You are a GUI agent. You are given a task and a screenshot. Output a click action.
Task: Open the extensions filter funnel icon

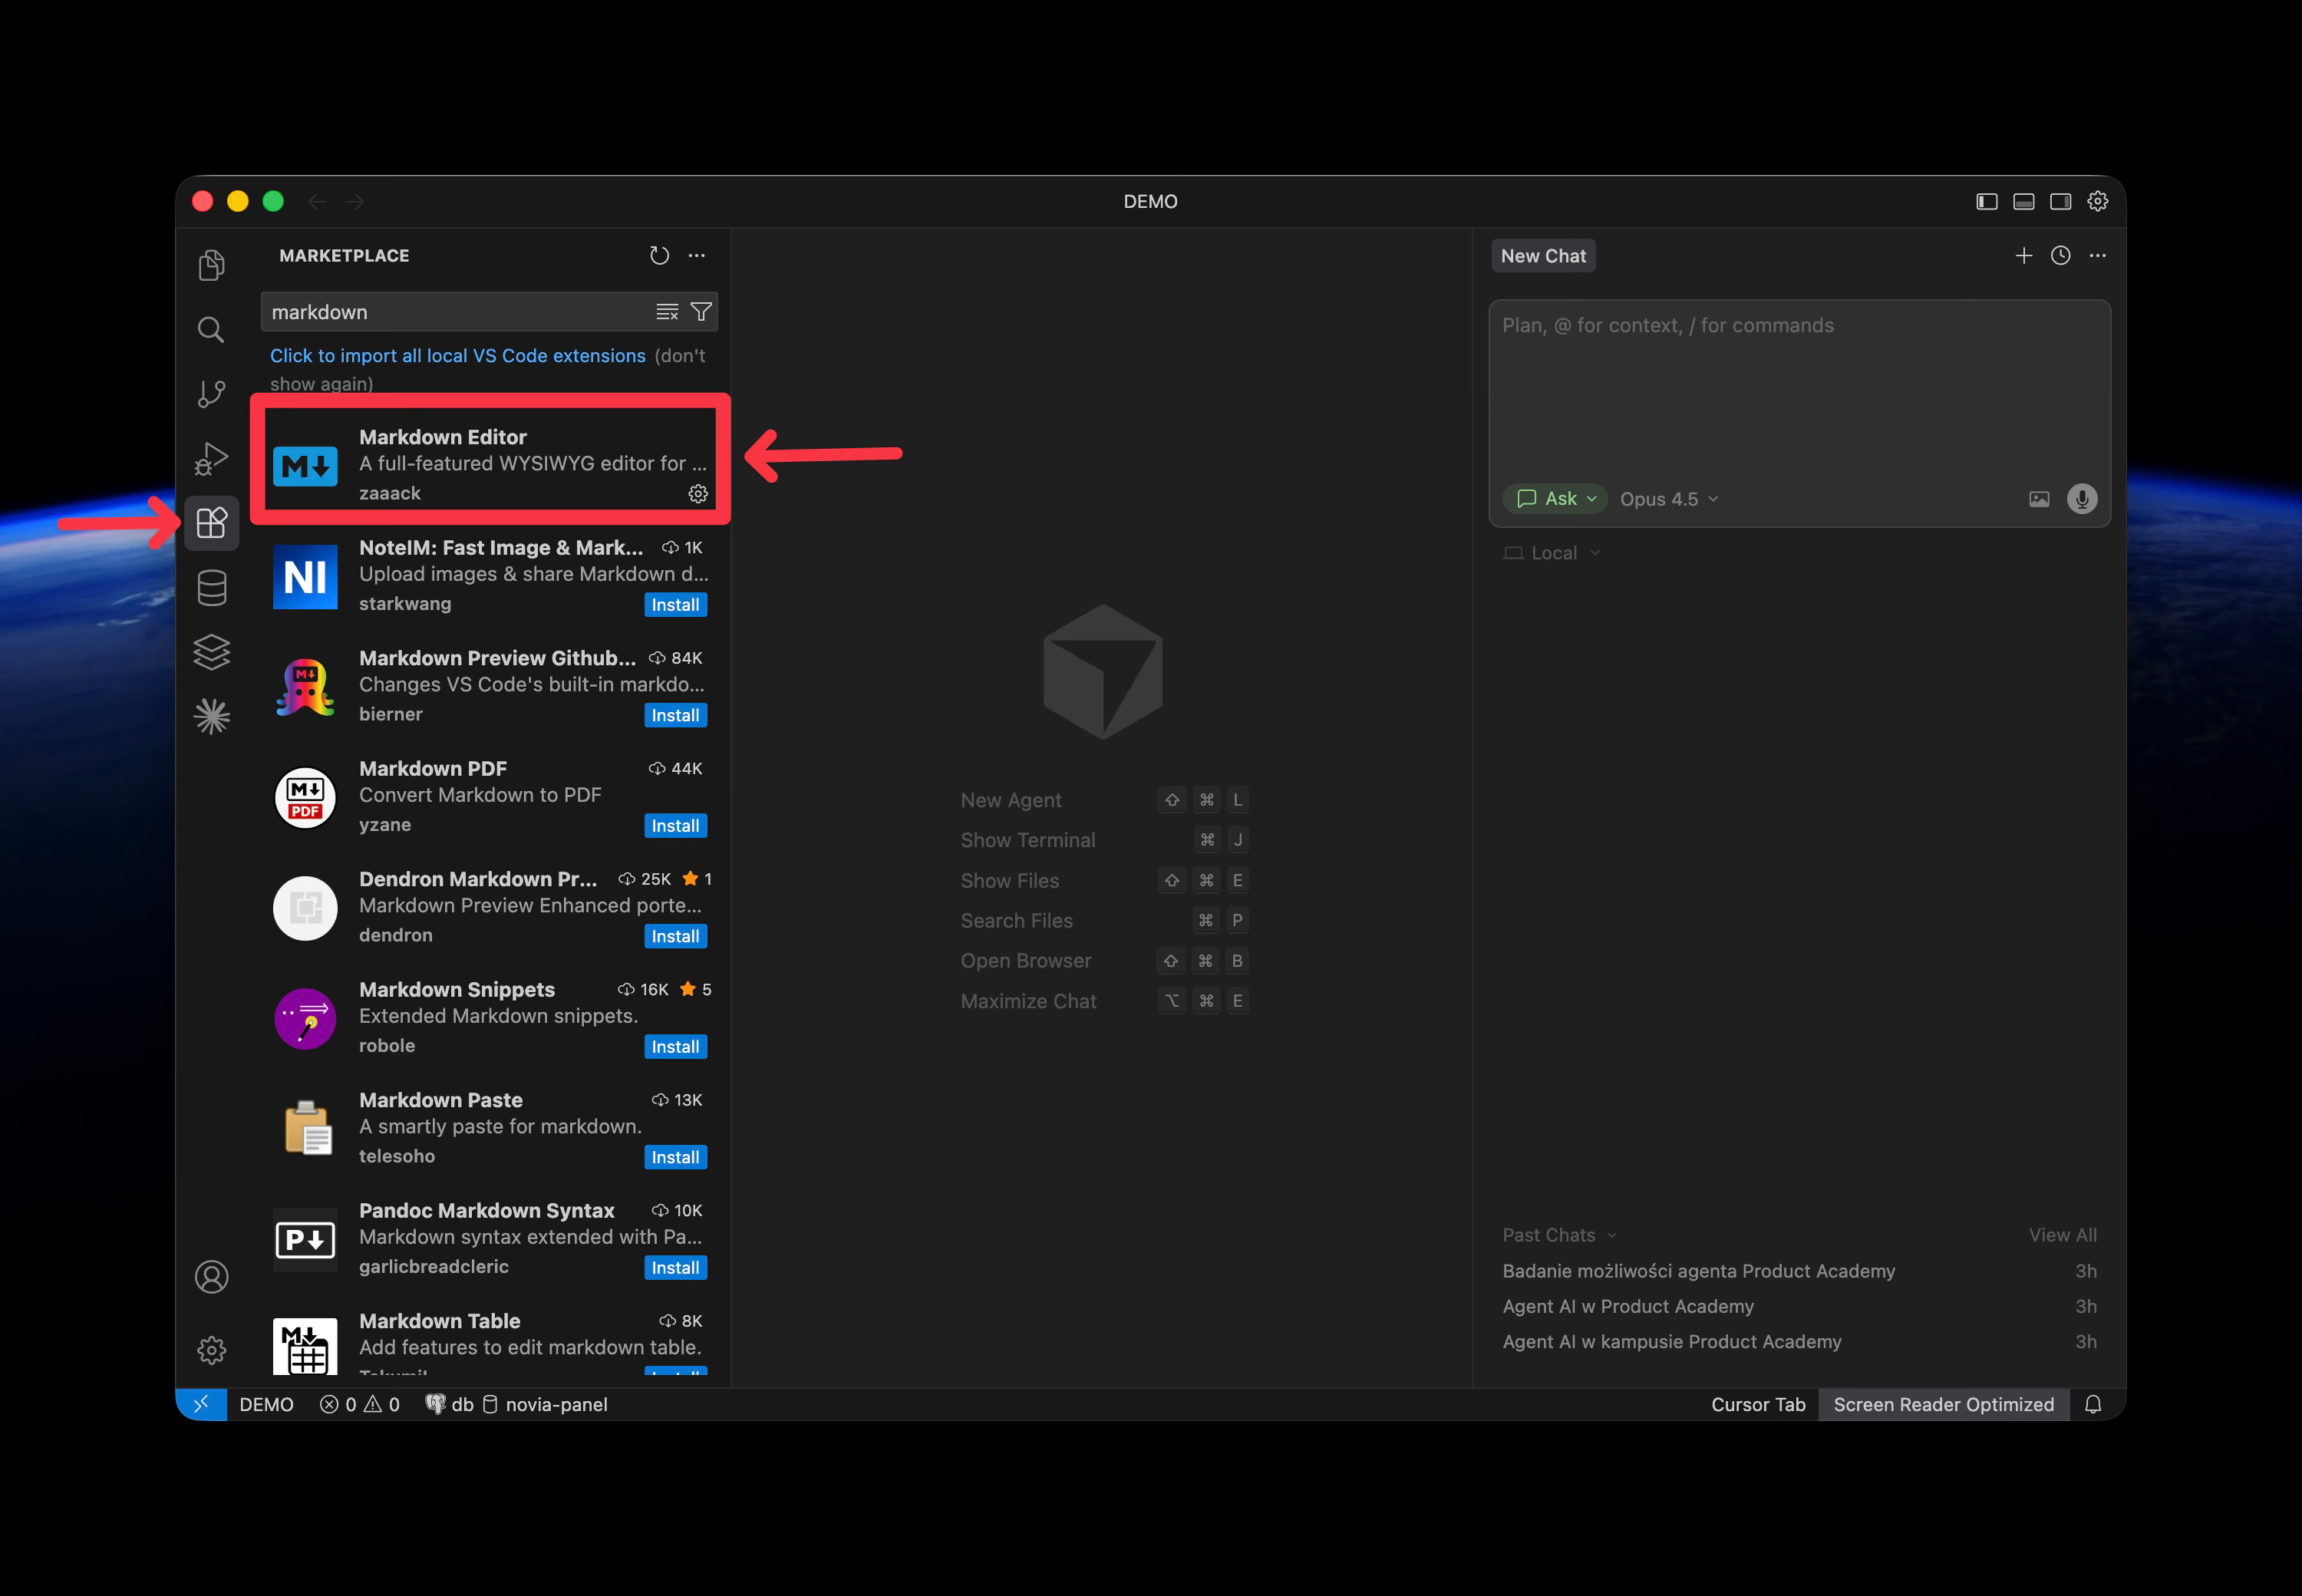(x=701, y=312)
